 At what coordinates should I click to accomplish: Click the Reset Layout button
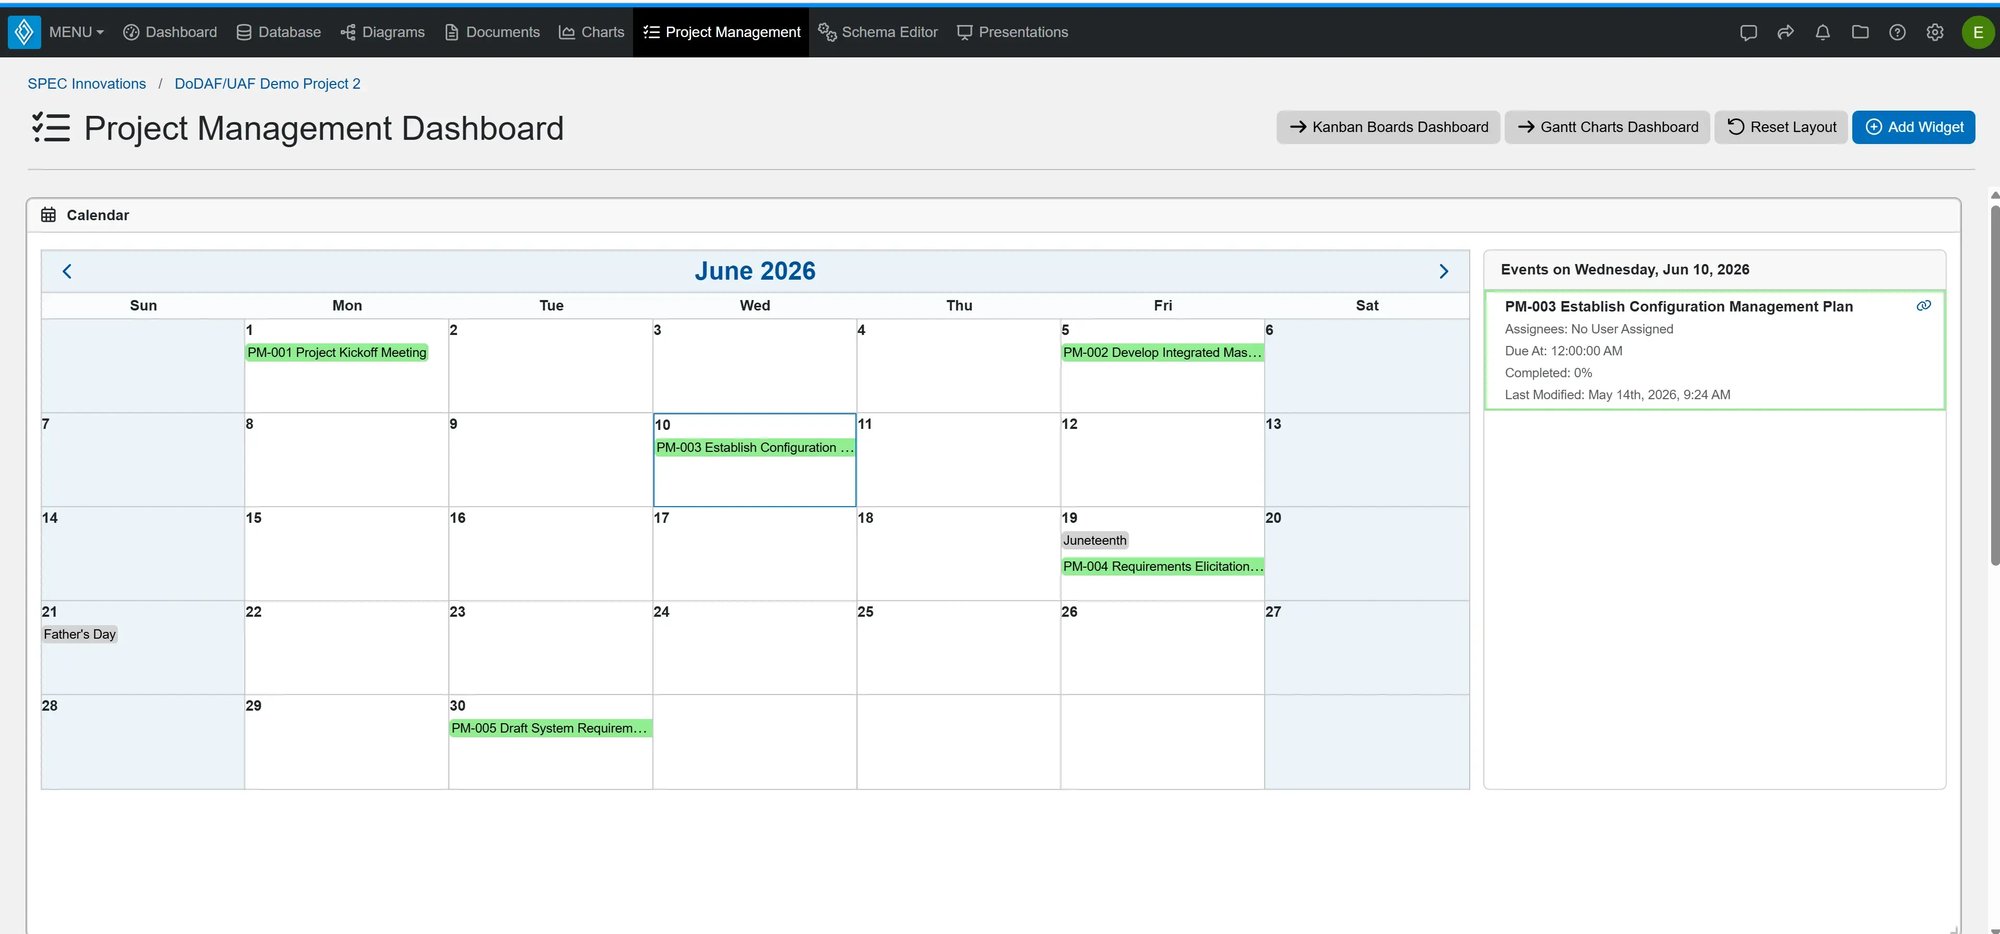1781,127
